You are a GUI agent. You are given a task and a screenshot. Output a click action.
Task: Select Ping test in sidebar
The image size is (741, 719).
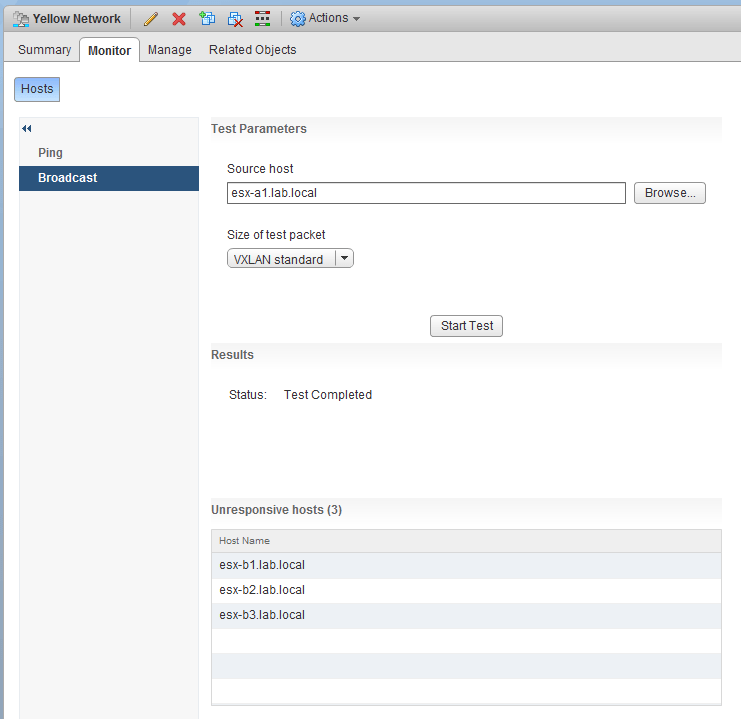(x=50, y=153)
